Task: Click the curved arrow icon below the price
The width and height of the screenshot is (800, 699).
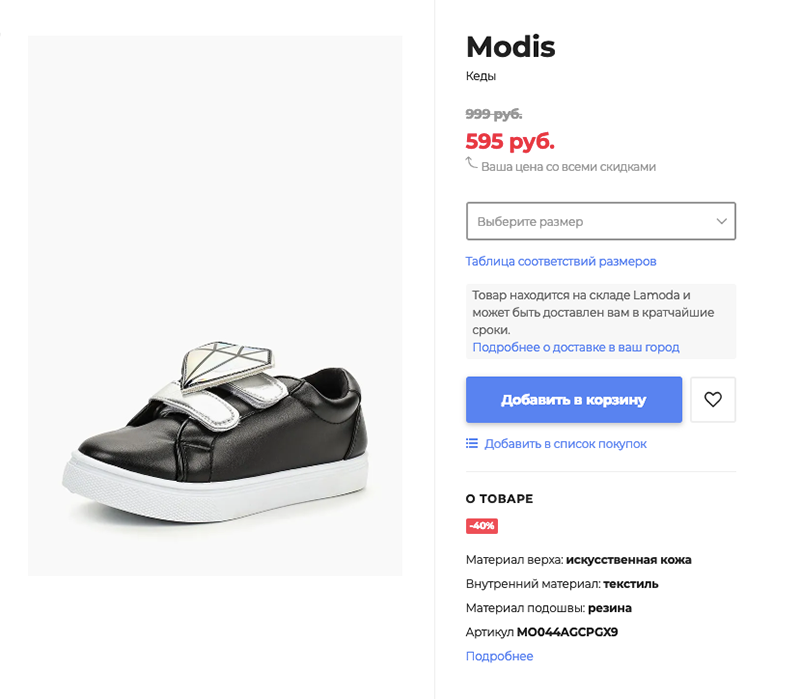Action: 471,163
